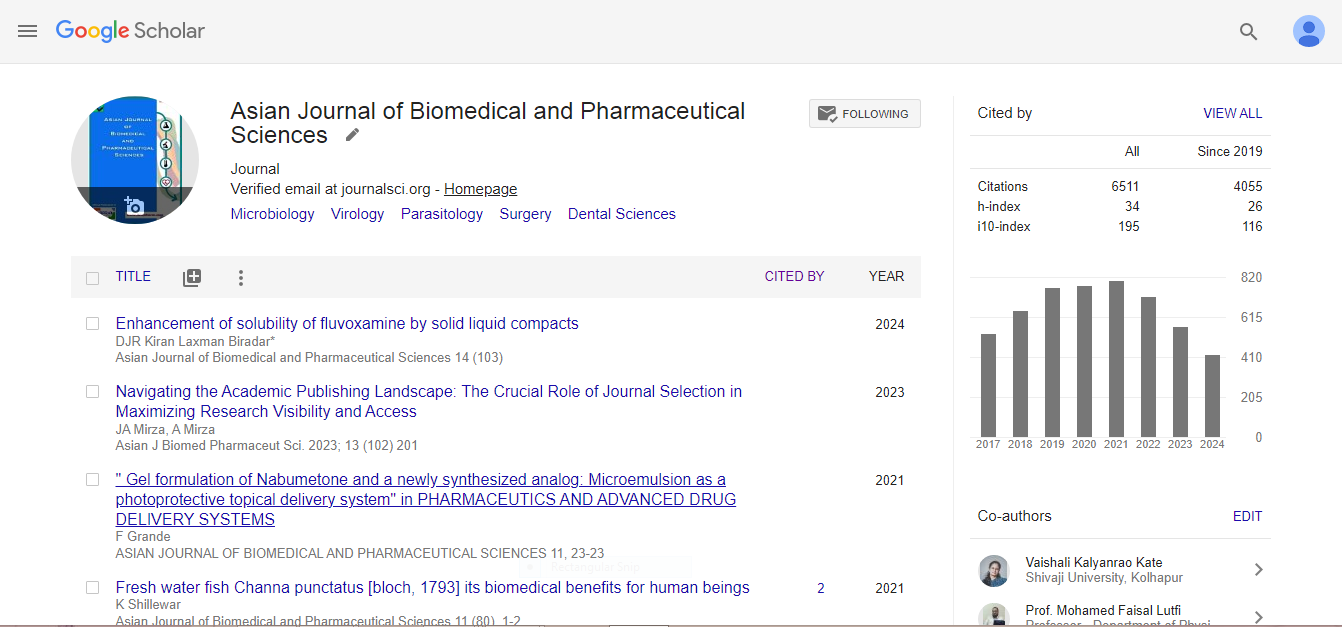Open VIEW ALL citations link
Screen dimensions: 1342x627
tap(1232, 114)
